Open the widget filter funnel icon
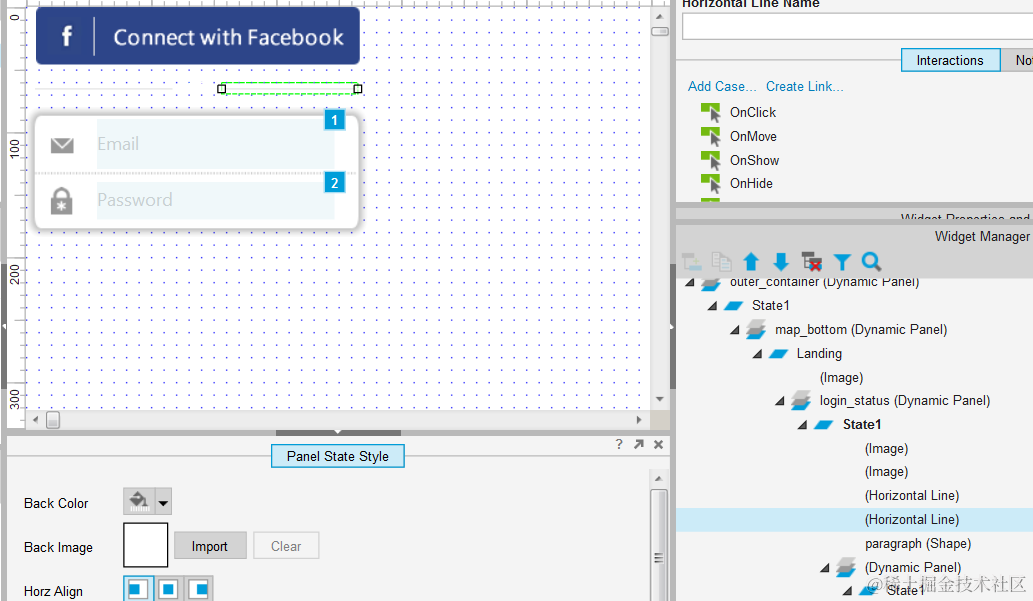Viewport: 1033px width, 601px height. [842, 262]
